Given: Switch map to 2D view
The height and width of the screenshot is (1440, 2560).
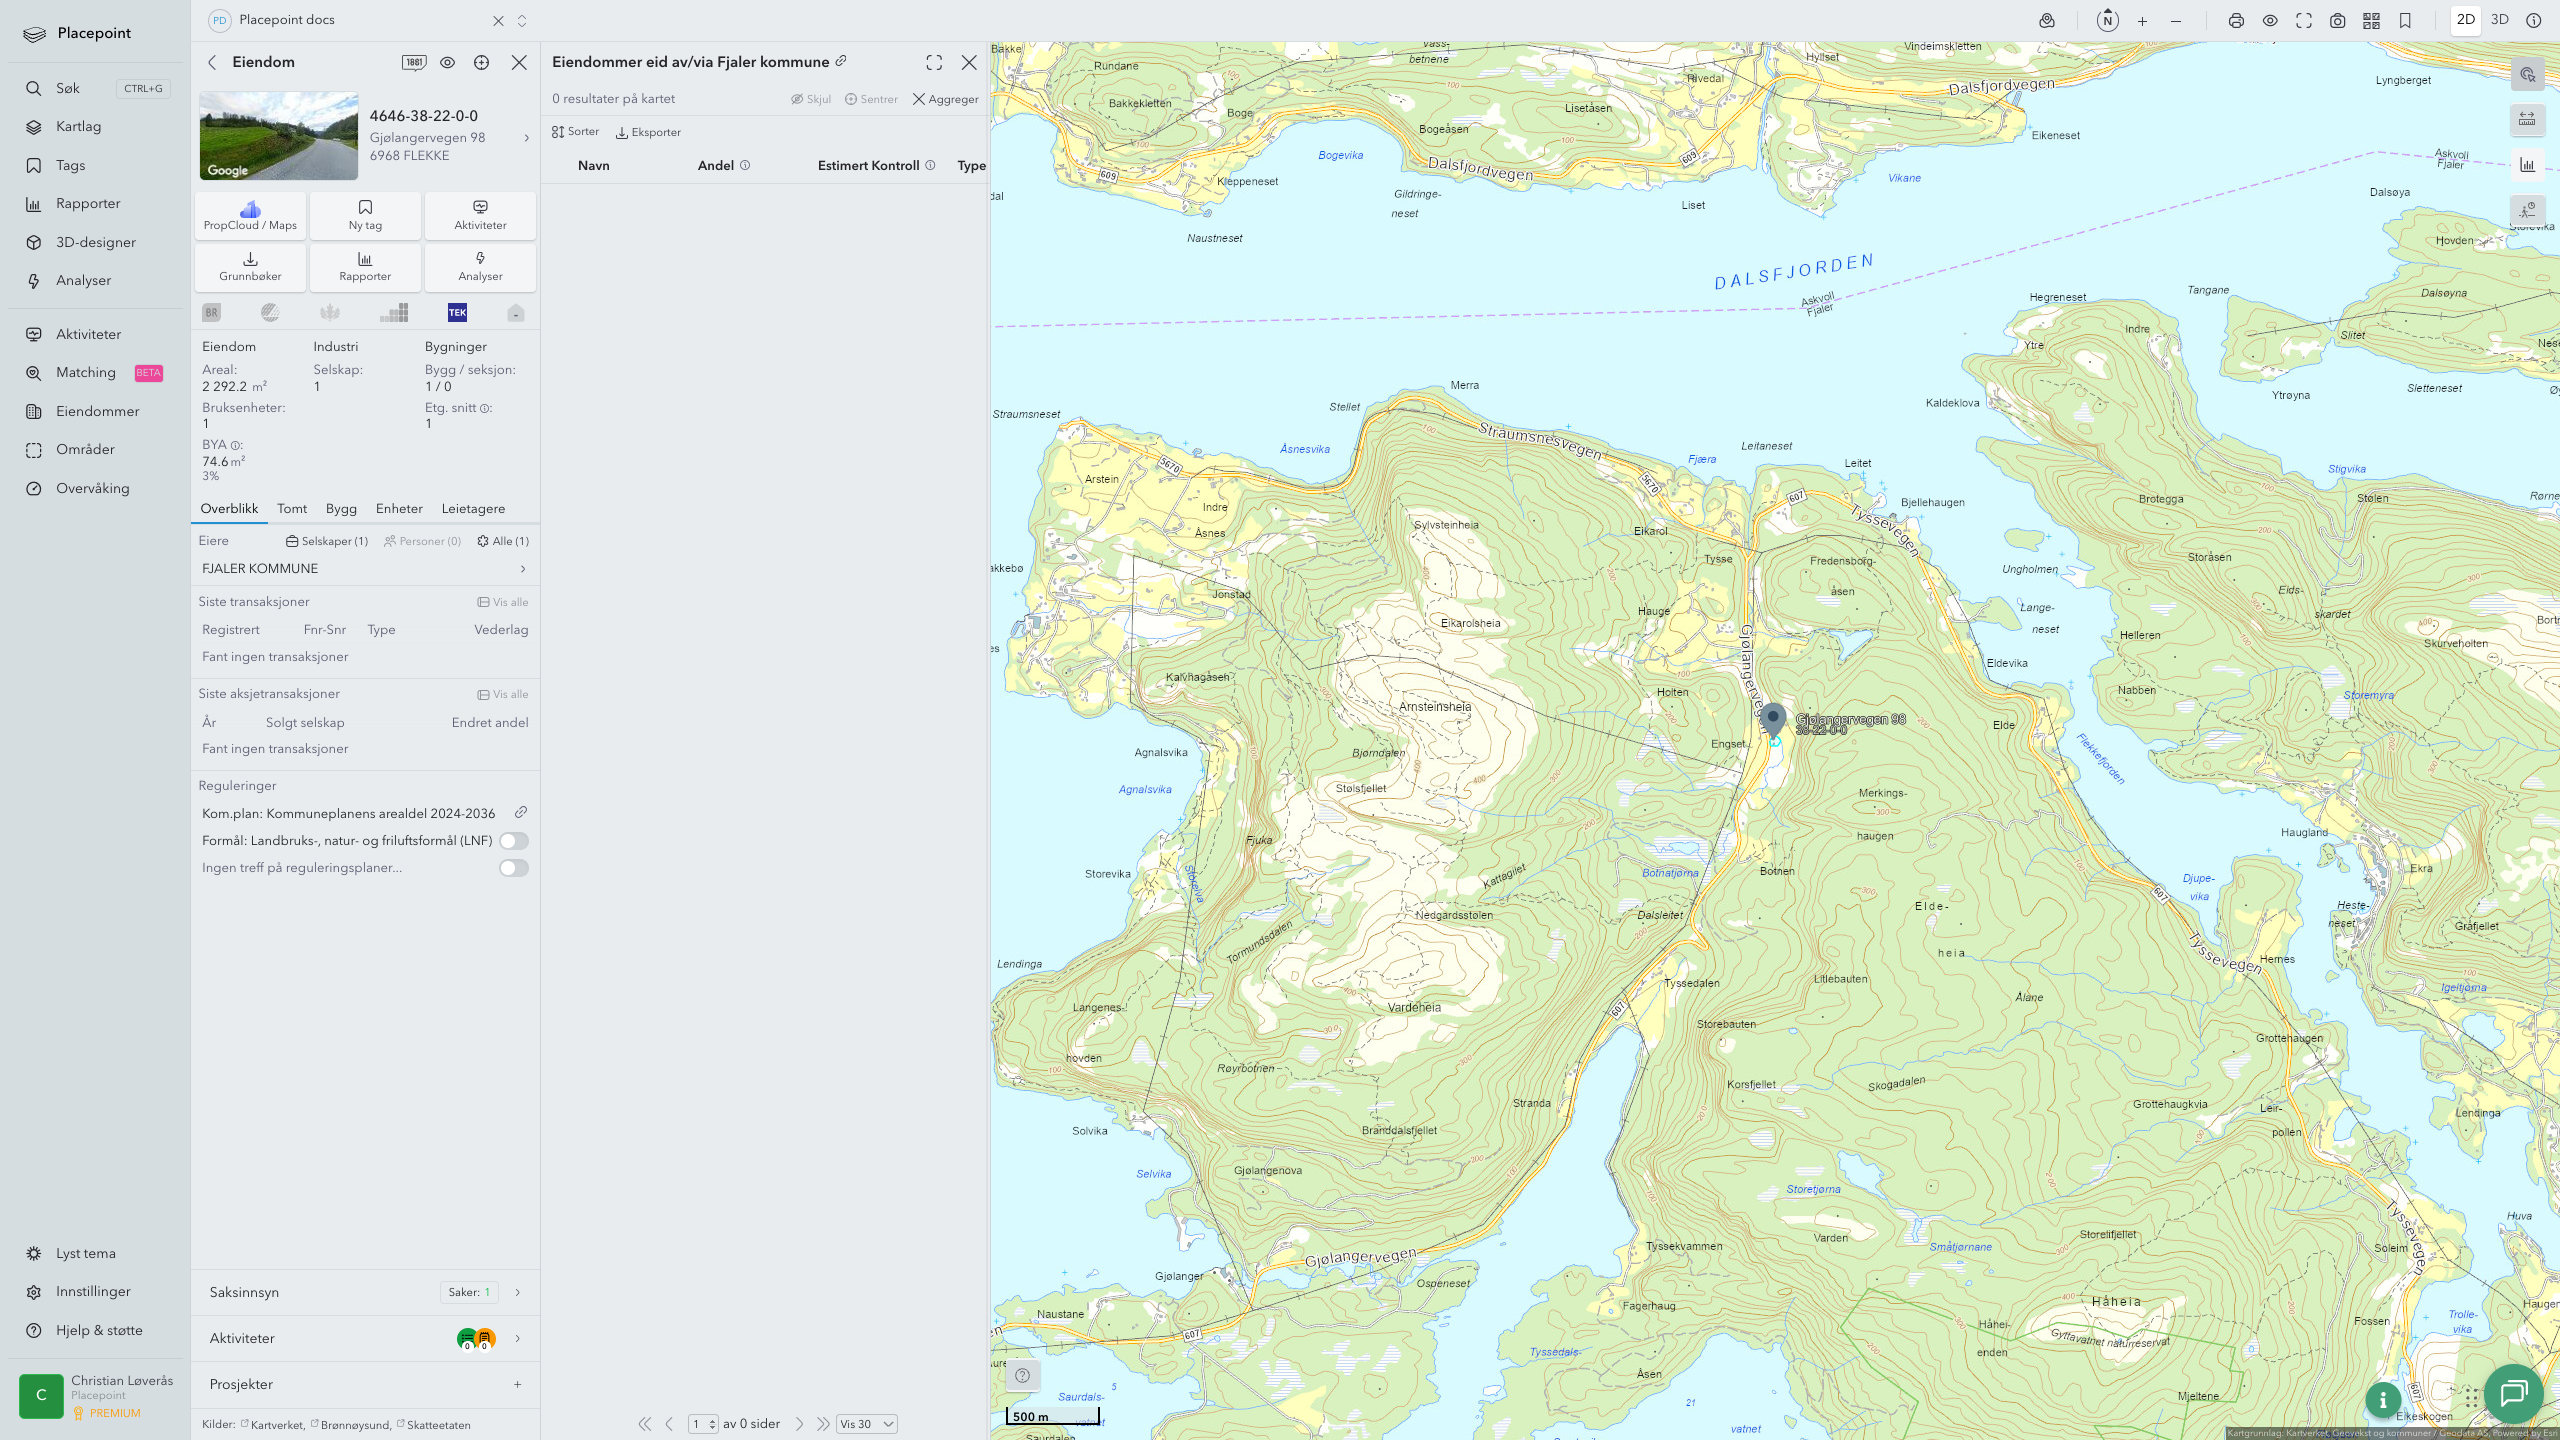Looking at the screenshot, I should (x=2466, y=20).
